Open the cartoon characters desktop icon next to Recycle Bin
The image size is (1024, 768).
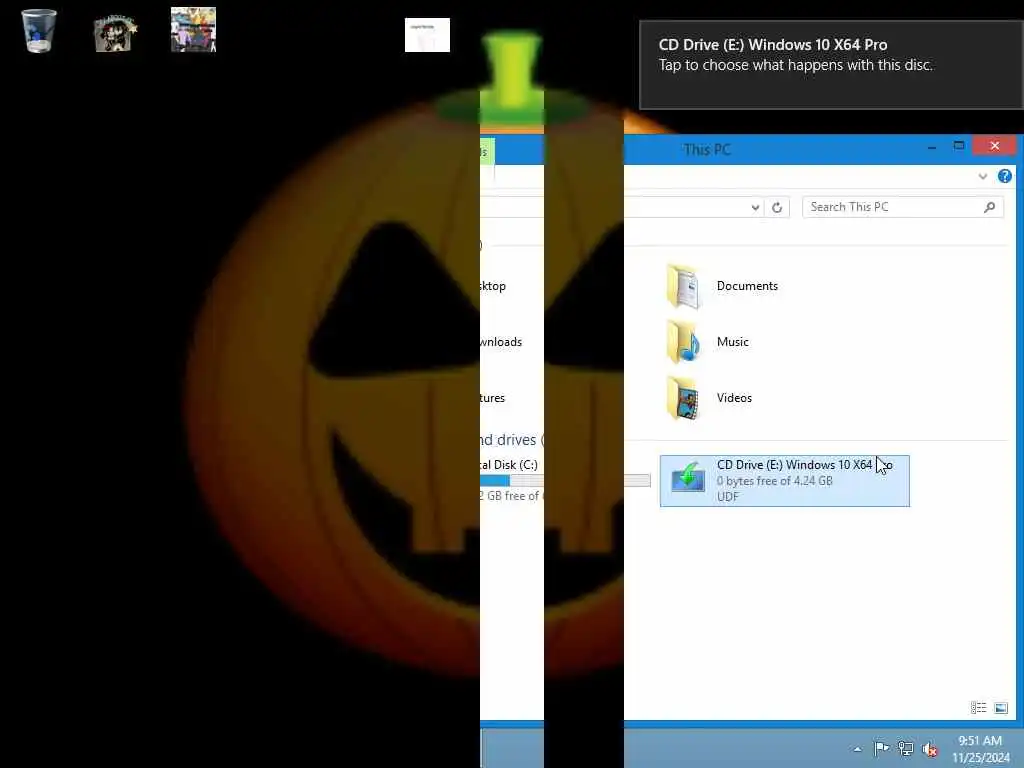point(116,33)
